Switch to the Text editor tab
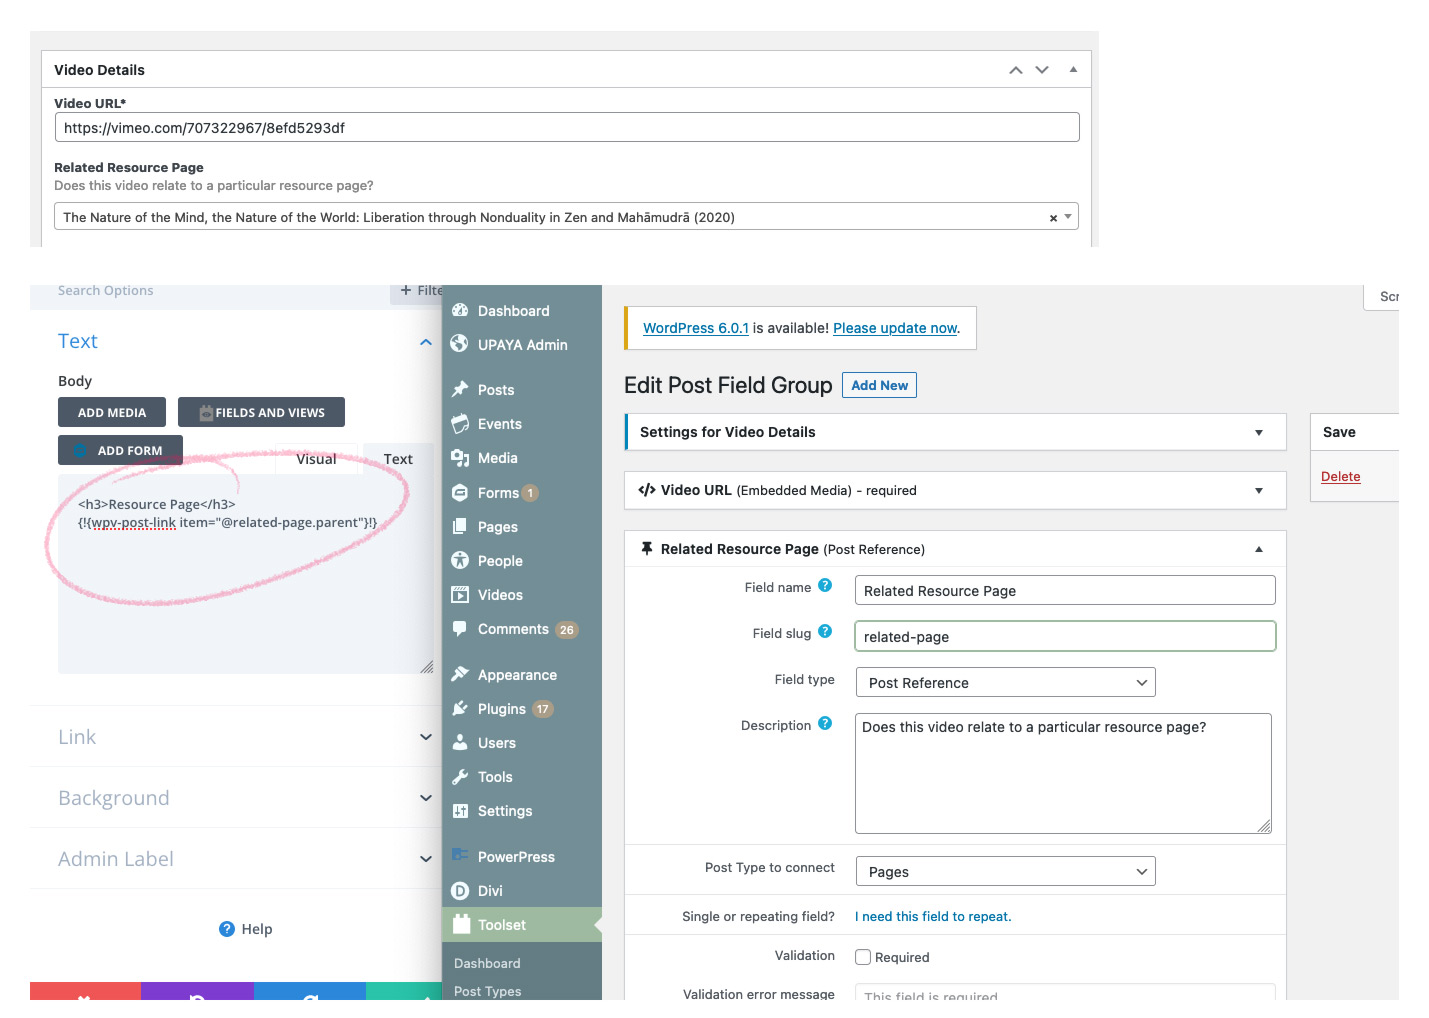 [398, 459]
